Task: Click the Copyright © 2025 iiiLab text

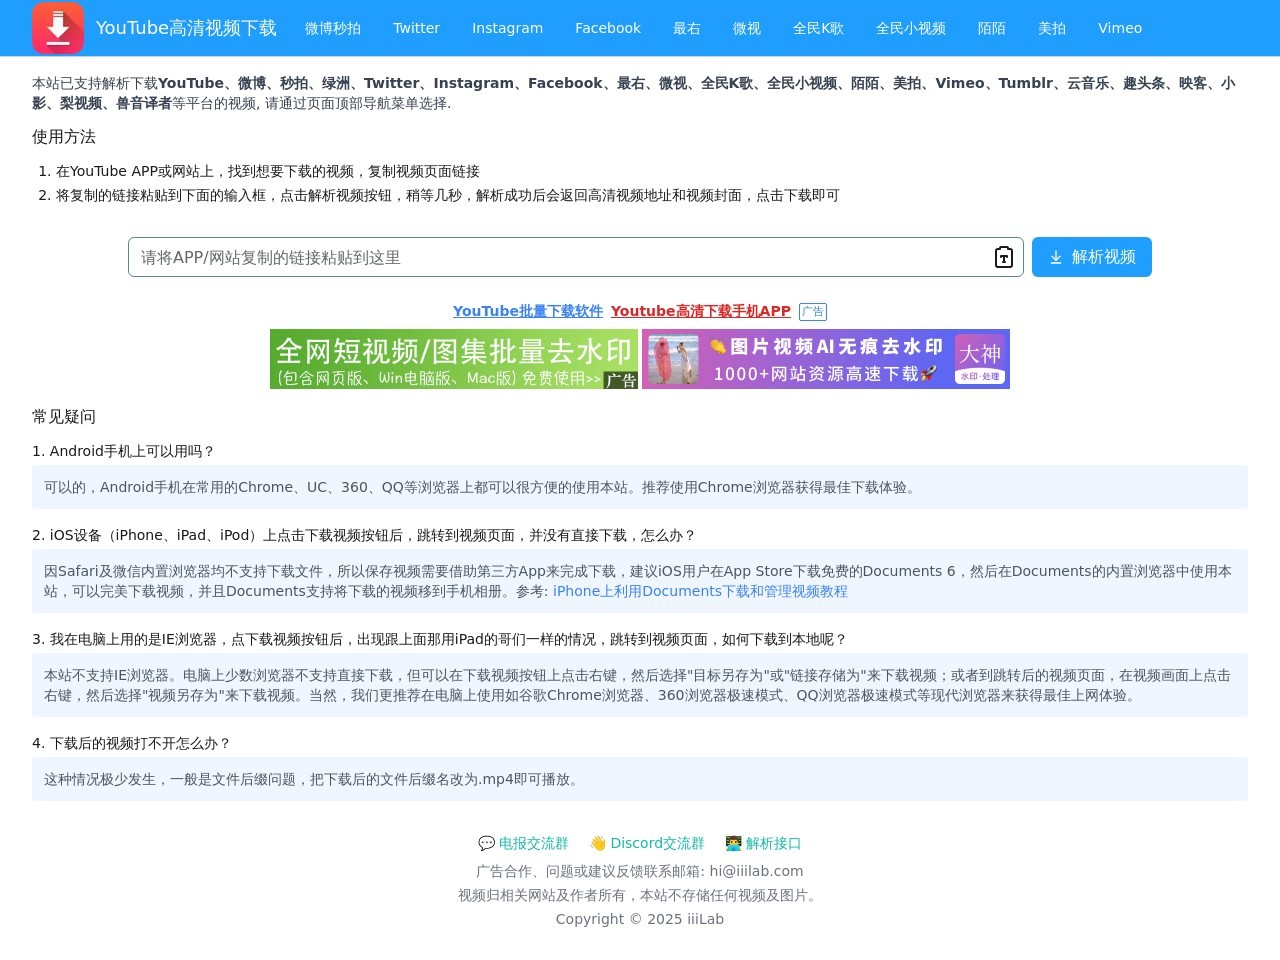Action: 640,919
